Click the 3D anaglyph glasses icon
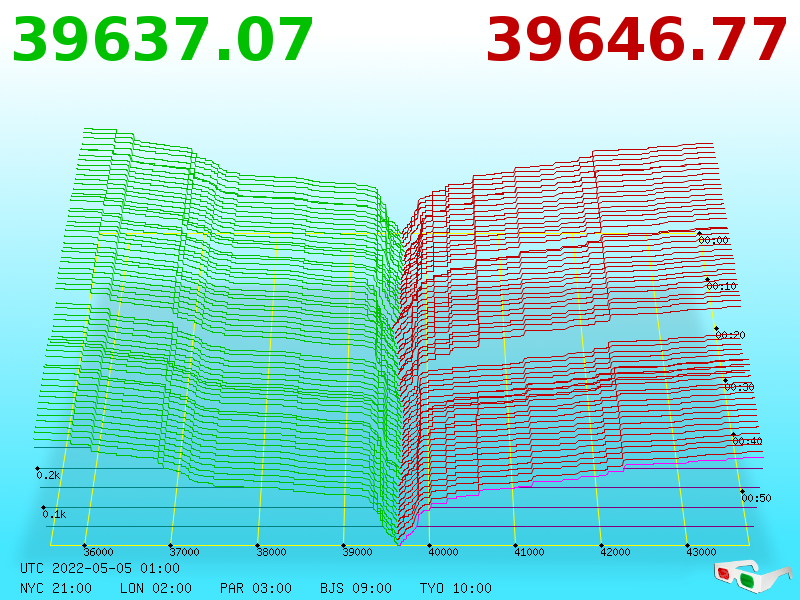Image resolution: width=800 pixels, height=600 pixels. pos(753,576)
